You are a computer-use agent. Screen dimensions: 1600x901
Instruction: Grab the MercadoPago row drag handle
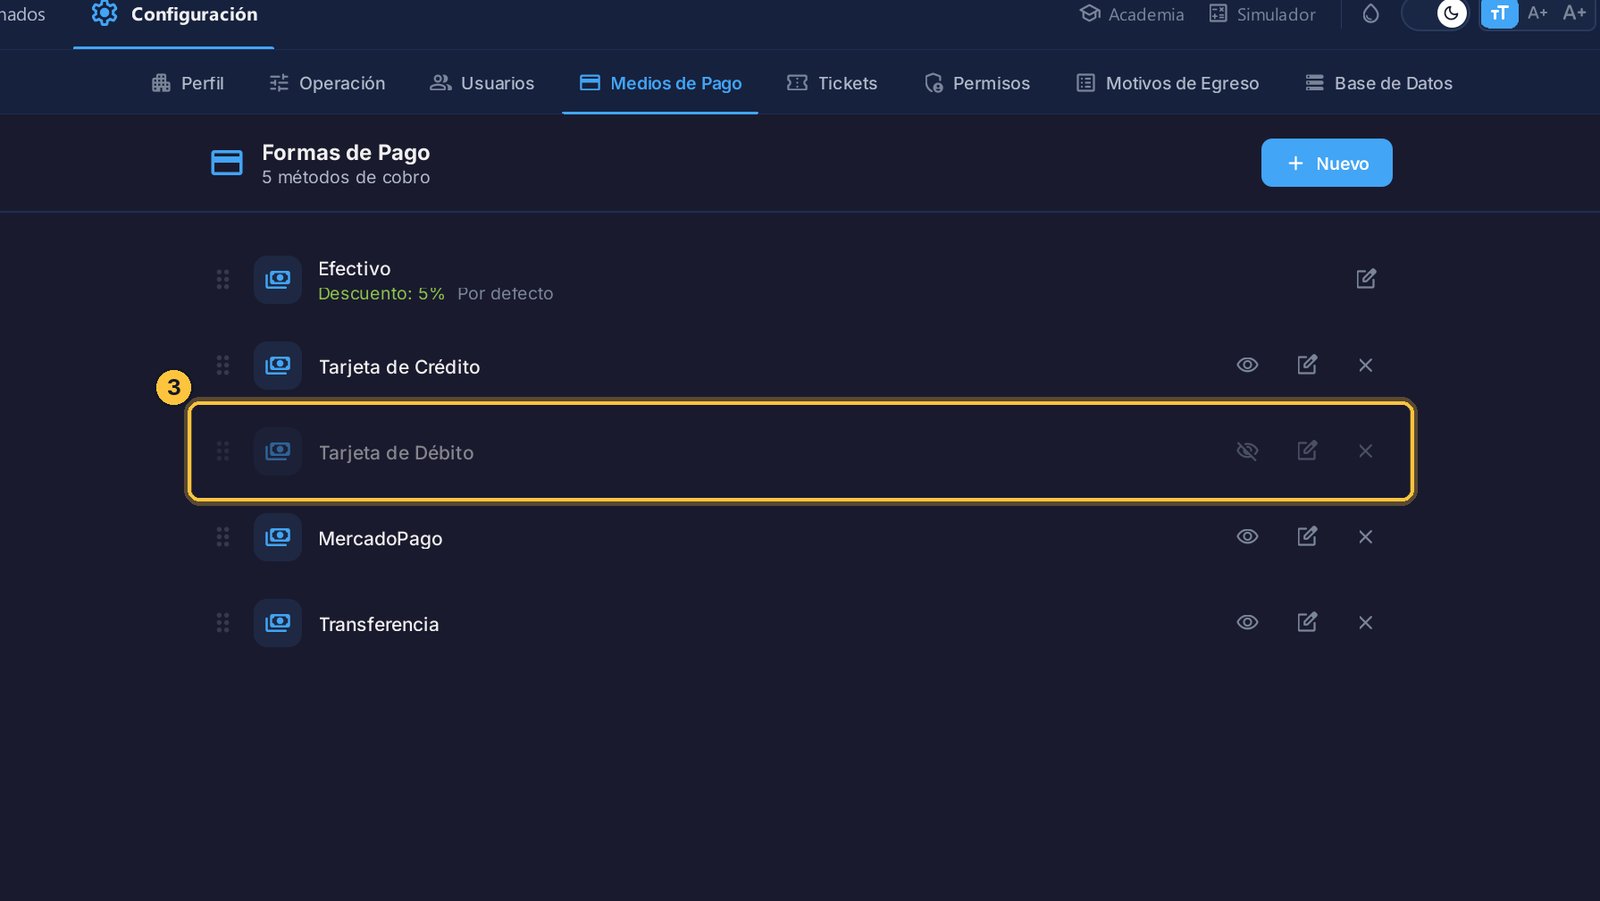coord(223,537)
